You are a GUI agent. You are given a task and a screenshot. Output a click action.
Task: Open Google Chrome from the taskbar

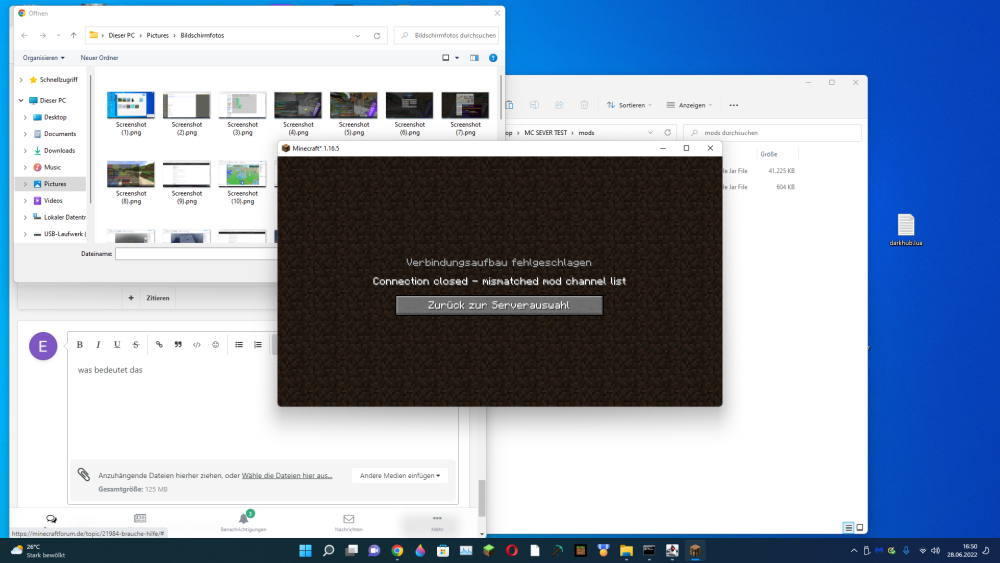pos(397,550)
